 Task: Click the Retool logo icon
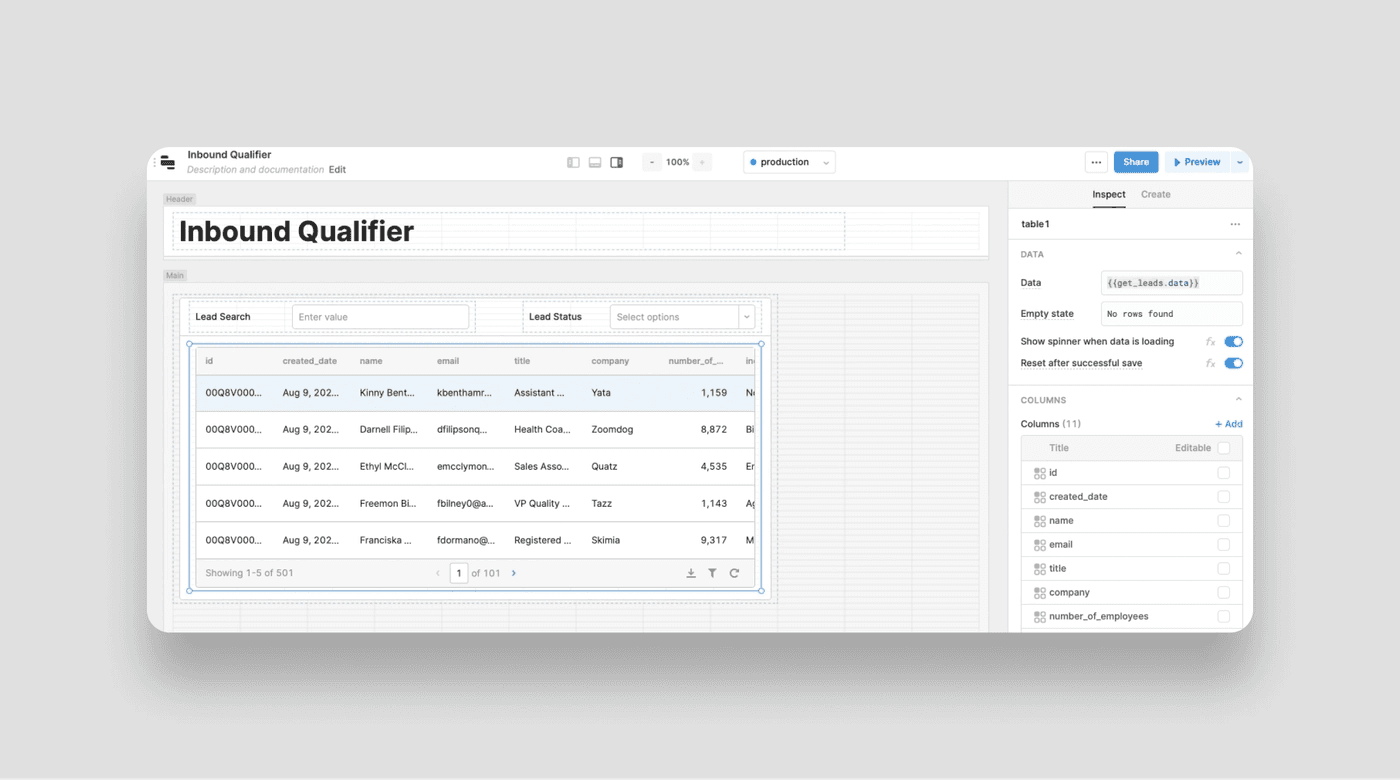[x=168, y=162]
